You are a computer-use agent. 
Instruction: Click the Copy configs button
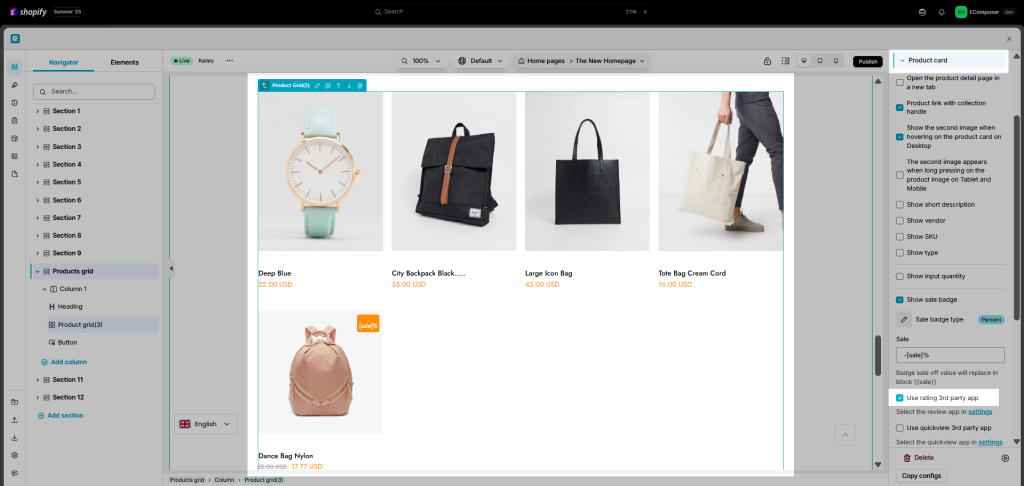click(921, 476)
